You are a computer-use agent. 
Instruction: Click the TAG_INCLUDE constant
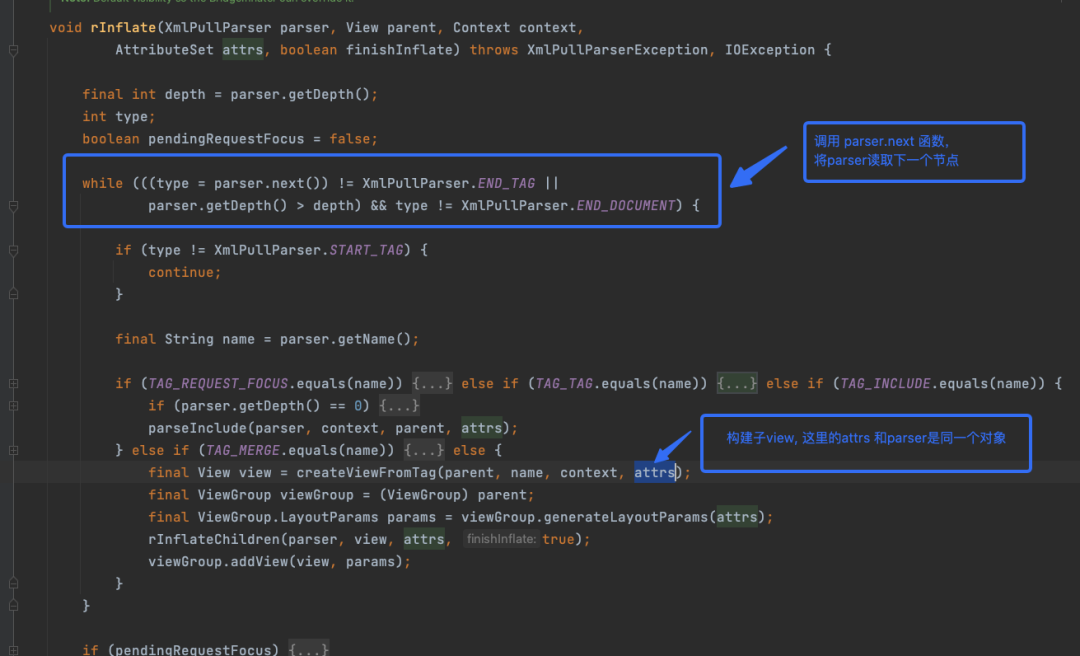coord(885,383)
